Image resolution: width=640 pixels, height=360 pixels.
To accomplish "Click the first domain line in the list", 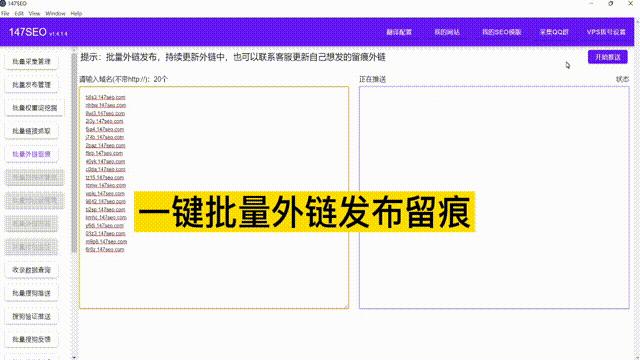I will (x=105, y=97).
